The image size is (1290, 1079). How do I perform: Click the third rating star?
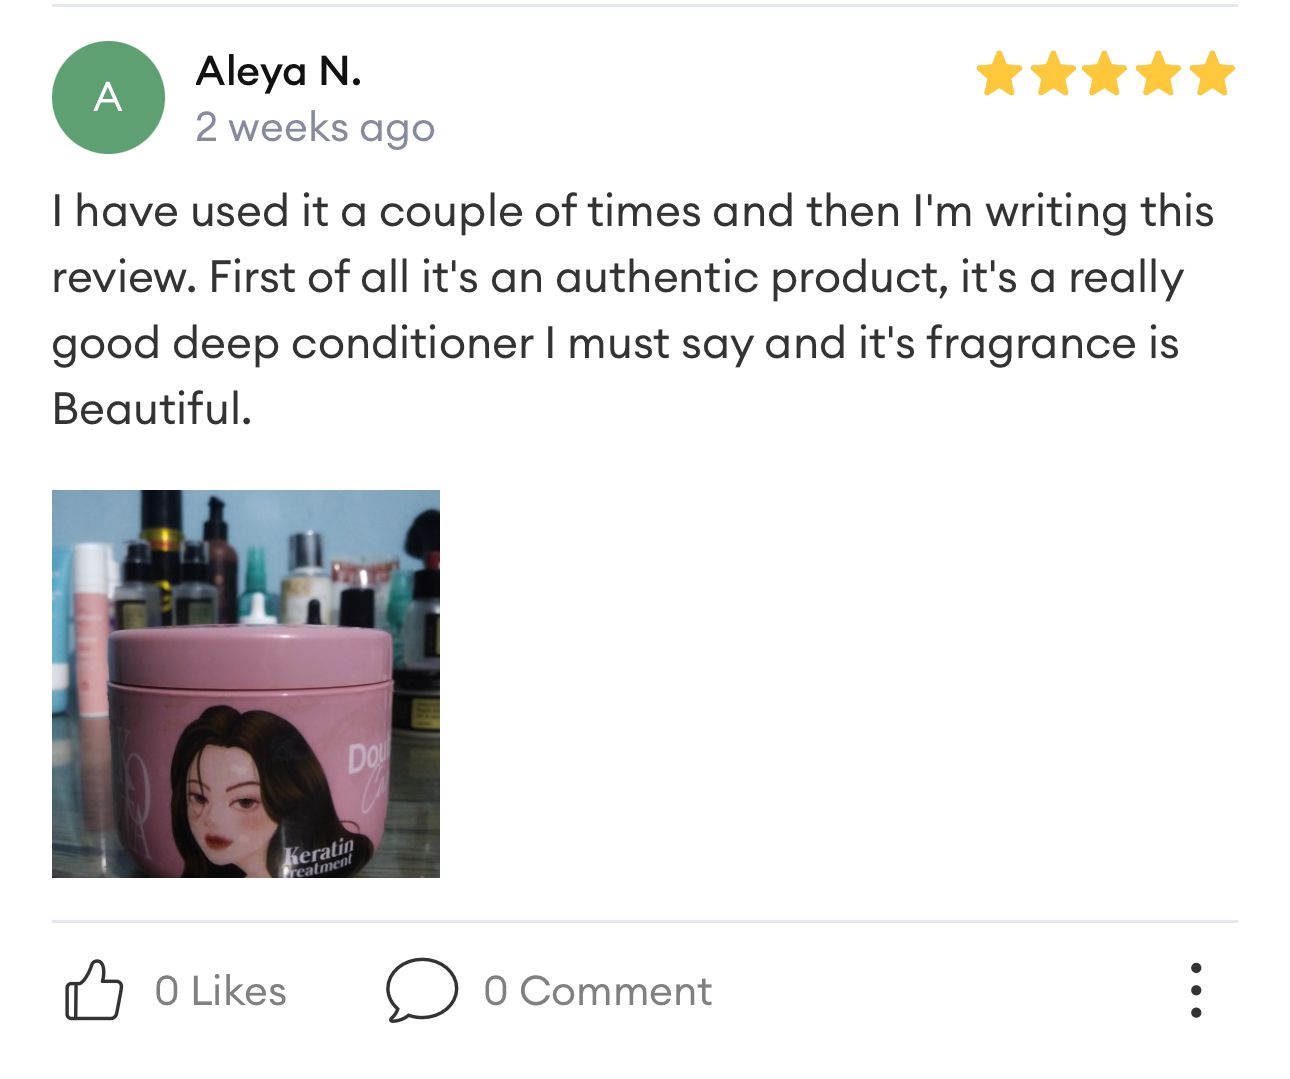pos(1106,75)
